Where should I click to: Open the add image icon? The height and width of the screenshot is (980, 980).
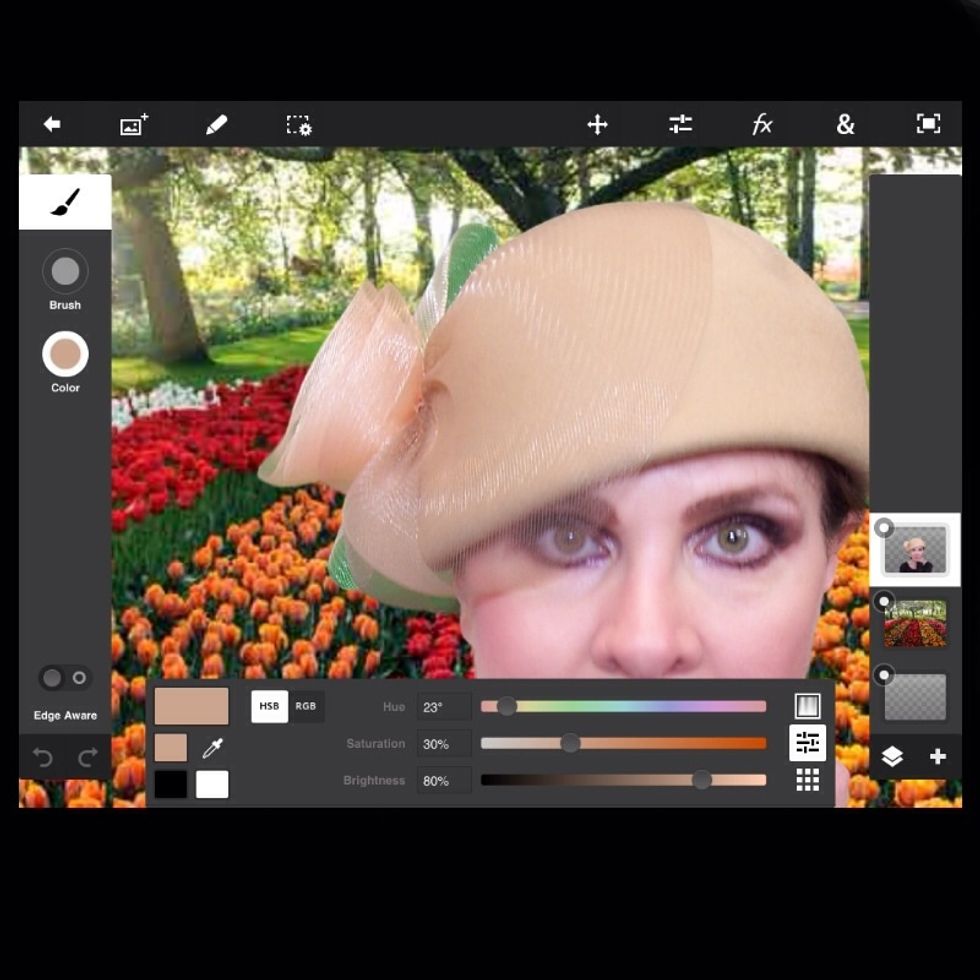[x=133, y=125]
